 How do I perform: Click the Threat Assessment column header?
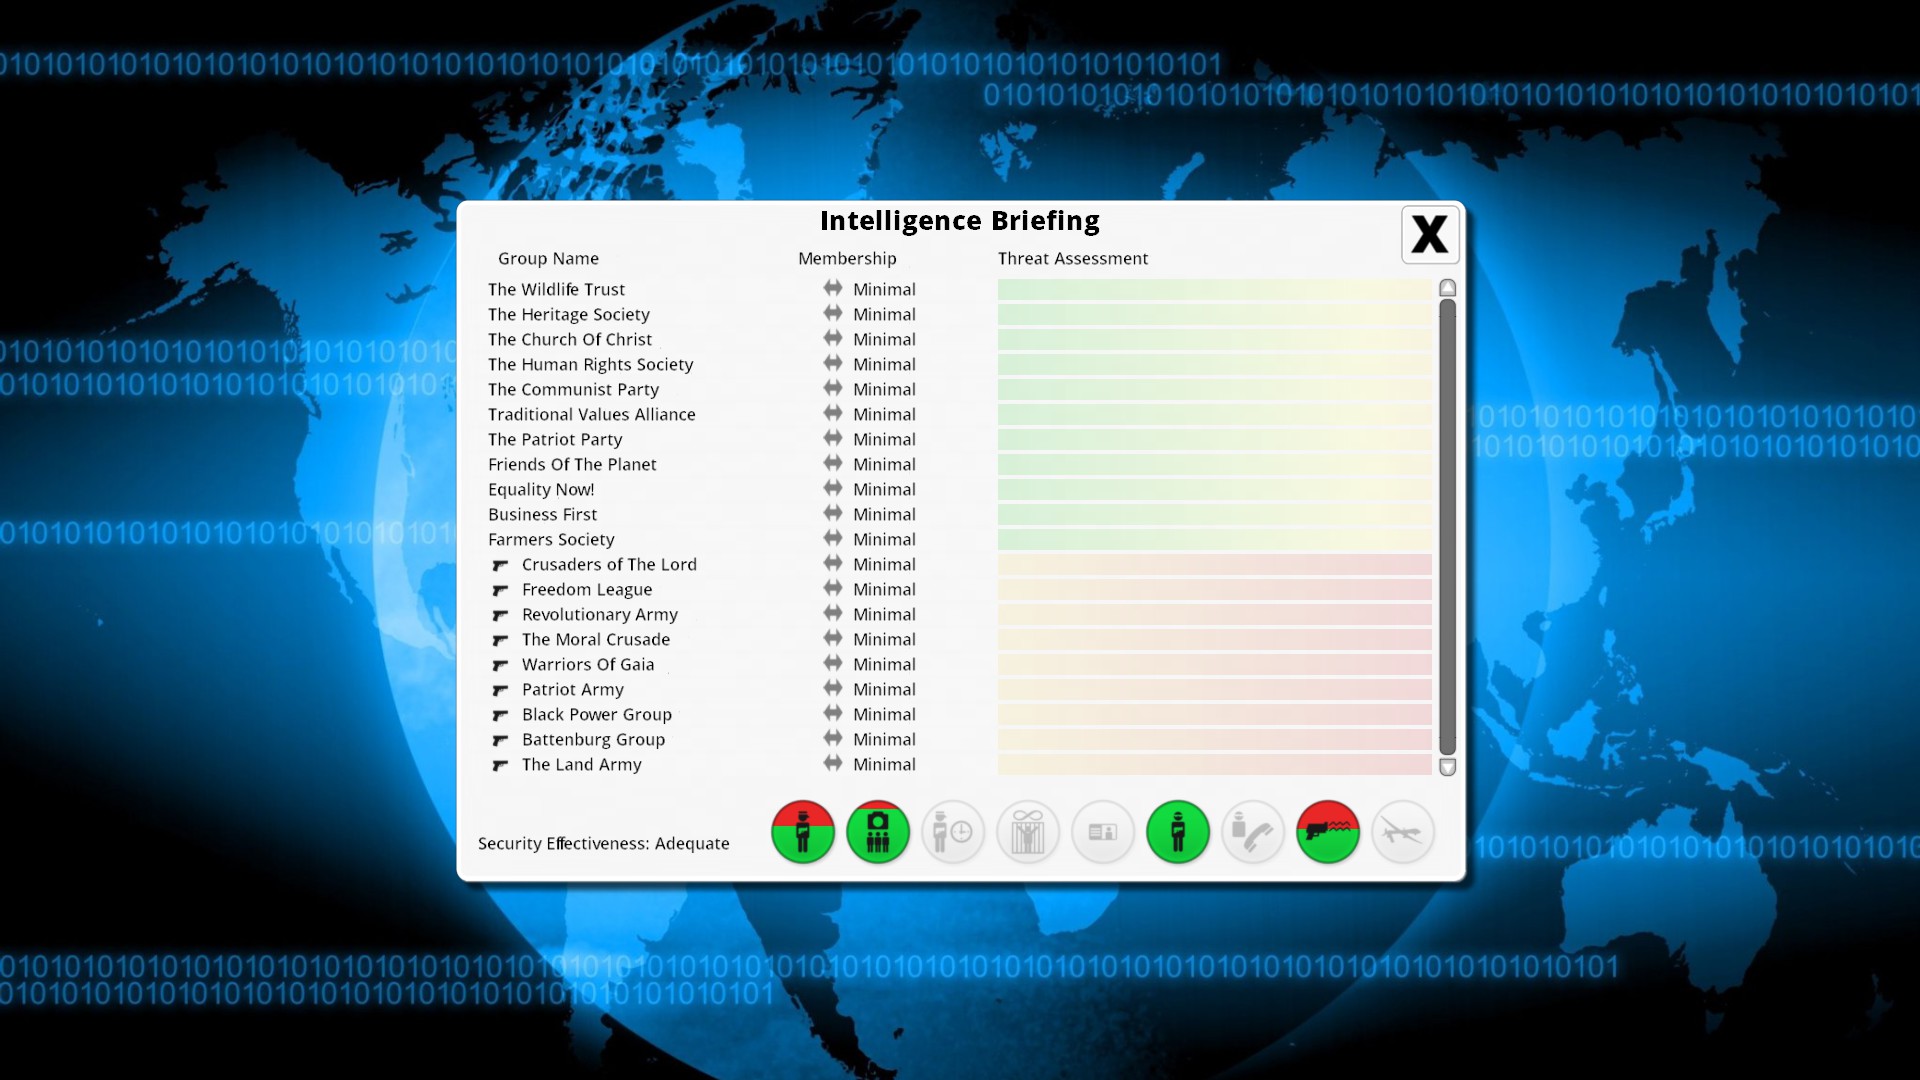tap(1072, 259)
